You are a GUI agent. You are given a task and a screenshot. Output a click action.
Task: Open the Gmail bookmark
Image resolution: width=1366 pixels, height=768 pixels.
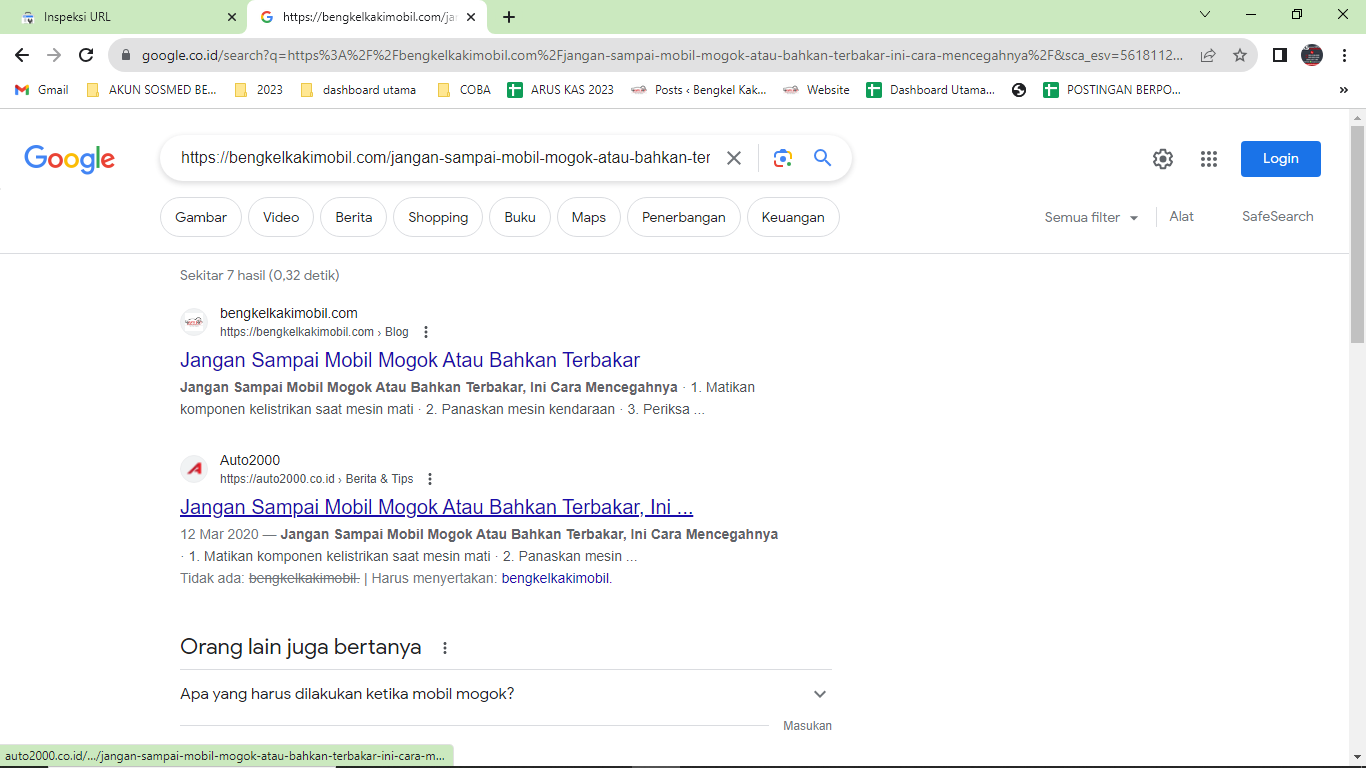42,90
